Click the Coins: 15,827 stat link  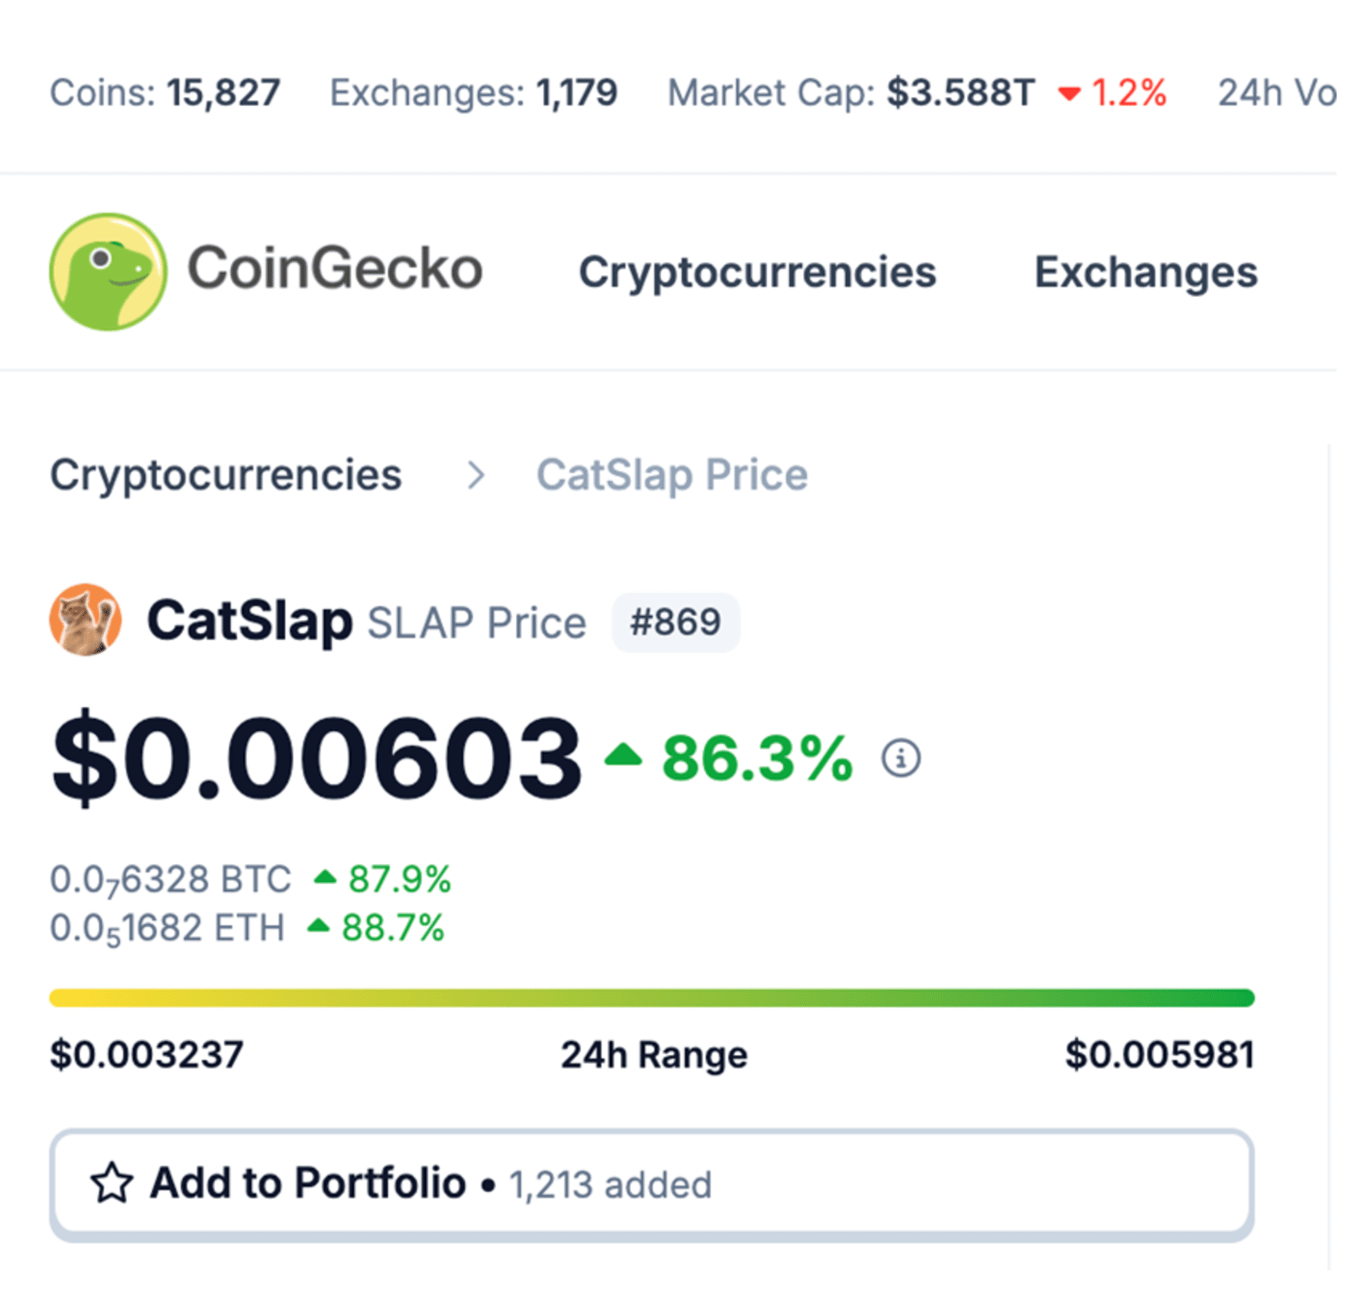pyautogui.click(x=165, y=93)
